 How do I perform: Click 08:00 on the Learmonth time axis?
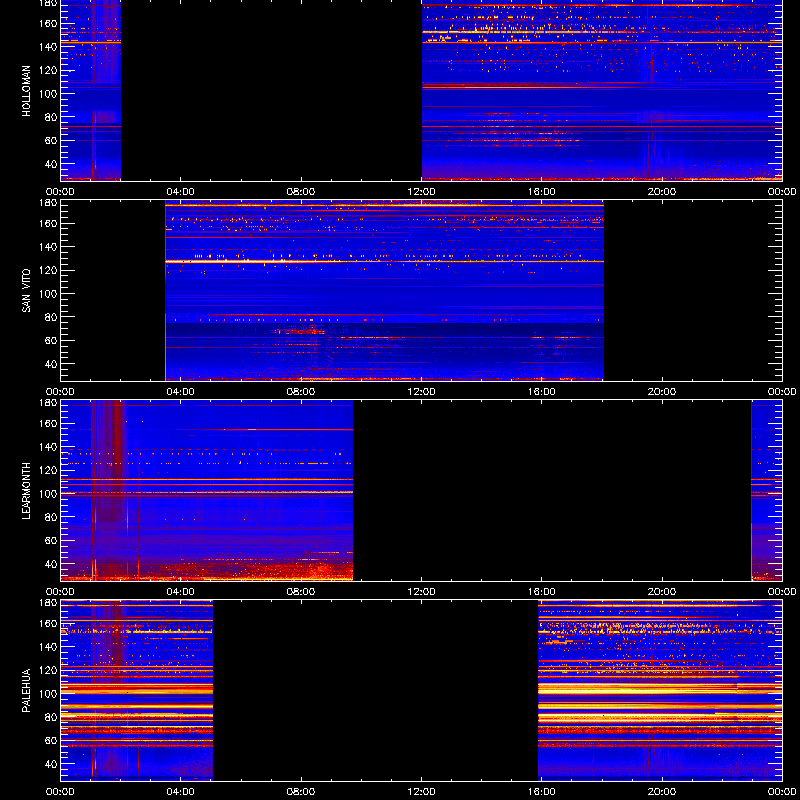coord(301,592)
